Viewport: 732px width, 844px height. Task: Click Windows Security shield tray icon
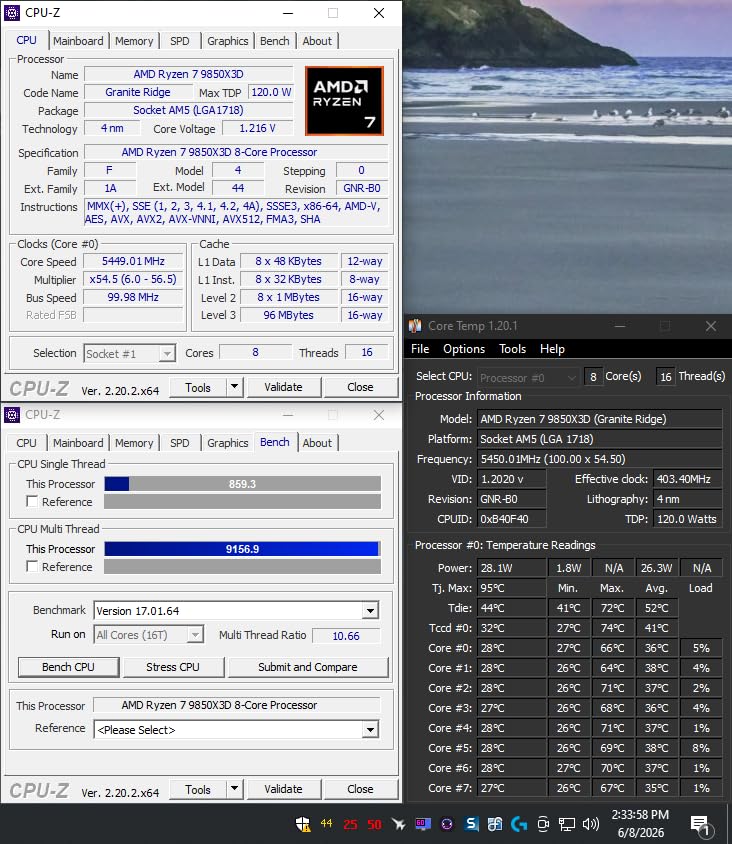pyautogui.click(x=303, y=824)
